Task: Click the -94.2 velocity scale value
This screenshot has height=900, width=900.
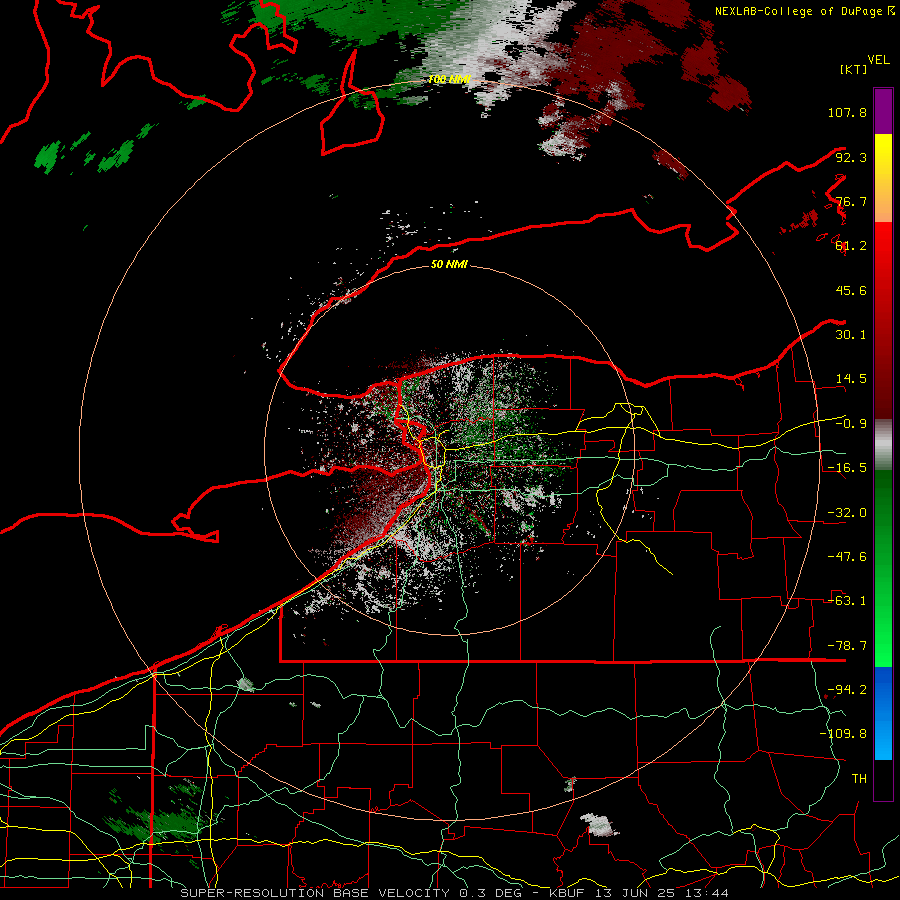Action: coord(847,690)
